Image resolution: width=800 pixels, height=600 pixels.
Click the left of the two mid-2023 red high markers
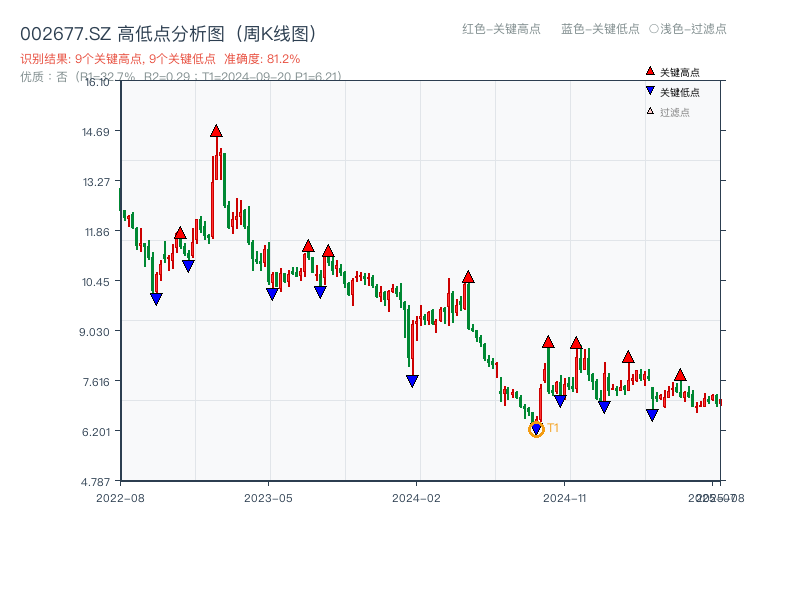(x=308, y=246)
